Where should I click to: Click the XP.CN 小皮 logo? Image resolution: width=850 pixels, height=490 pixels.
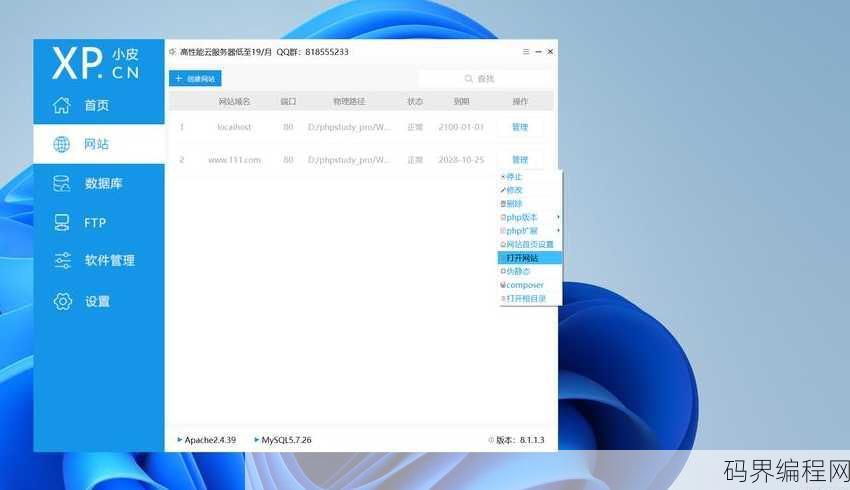click(95, 63)
